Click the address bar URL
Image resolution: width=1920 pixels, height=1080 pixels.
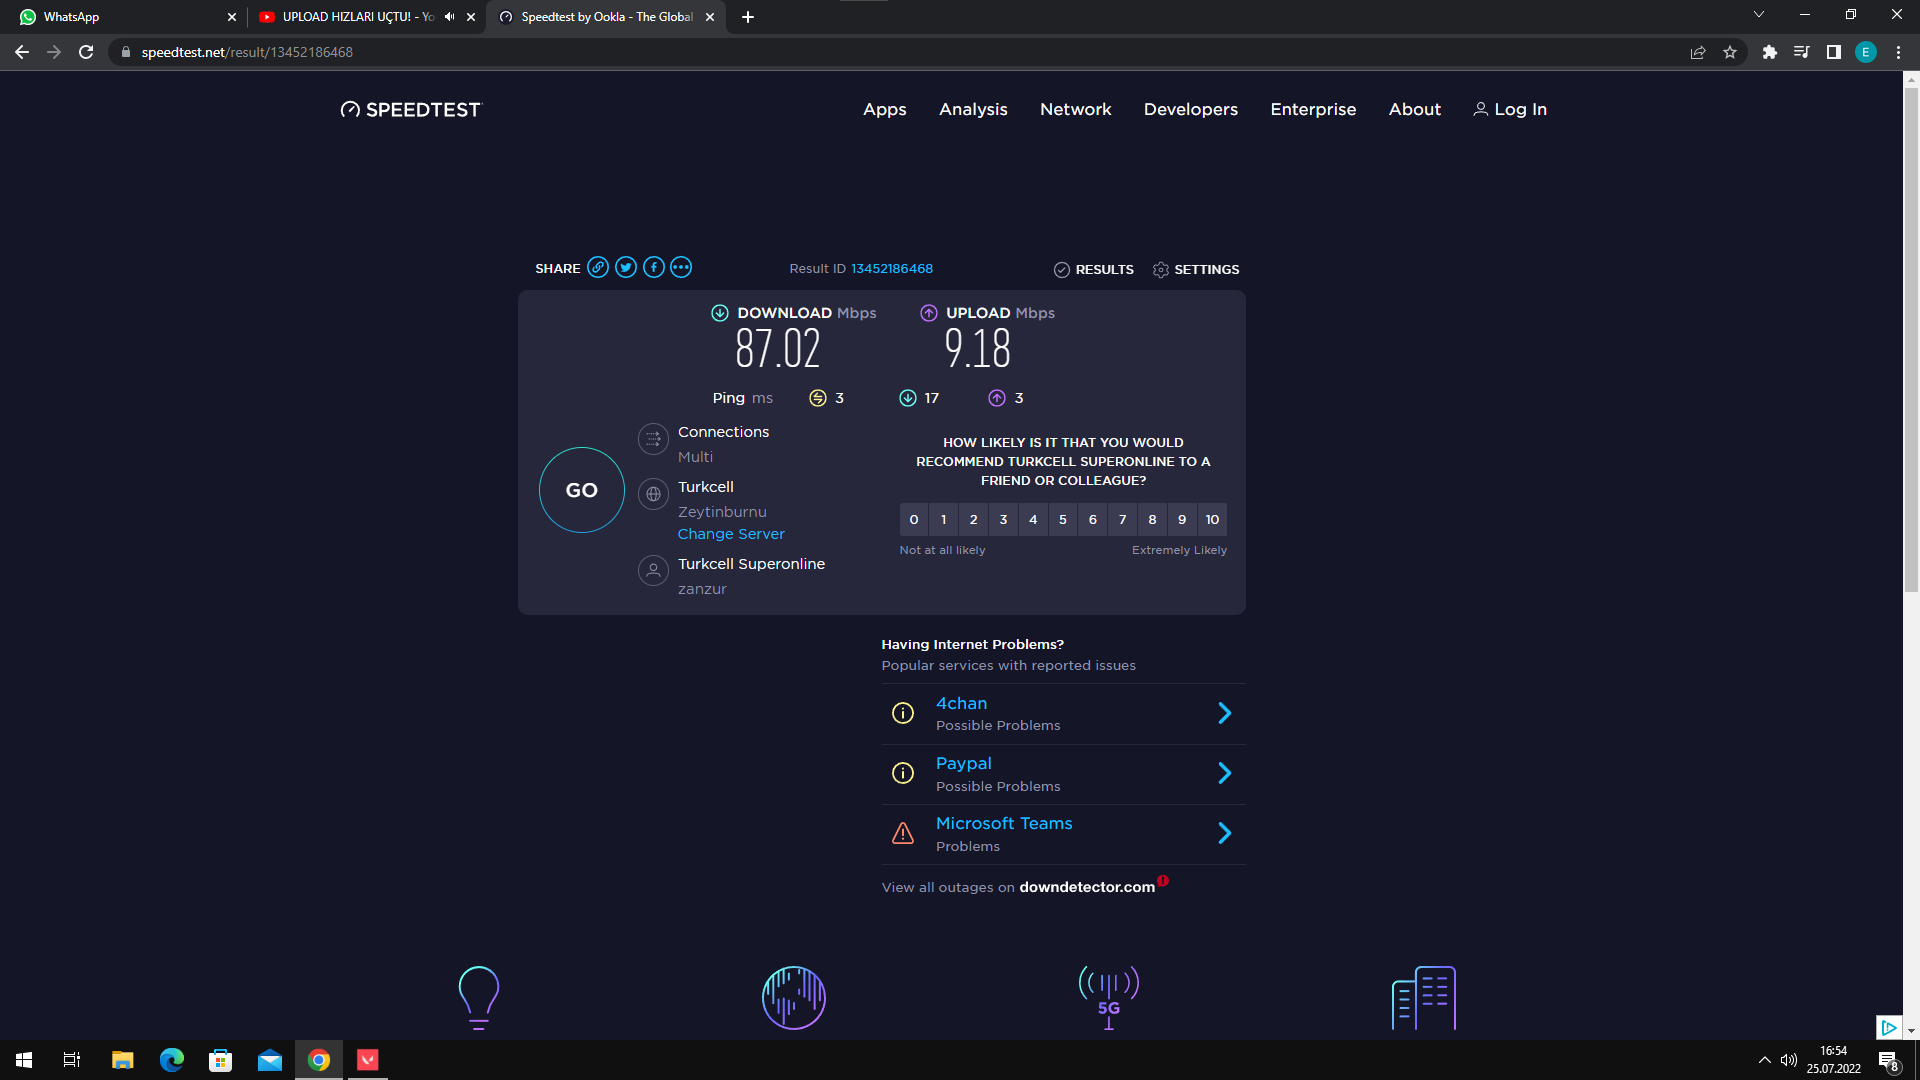coord(247,52)
